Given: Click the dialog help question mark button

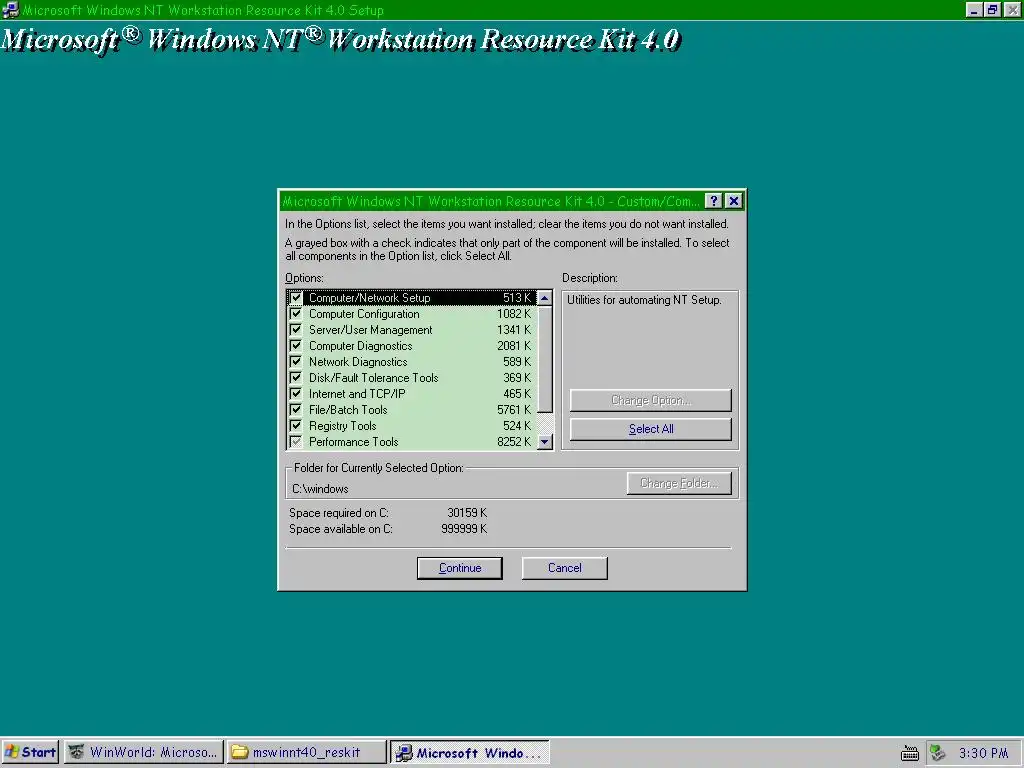Looking at the screenshot, I should point(714,201).
